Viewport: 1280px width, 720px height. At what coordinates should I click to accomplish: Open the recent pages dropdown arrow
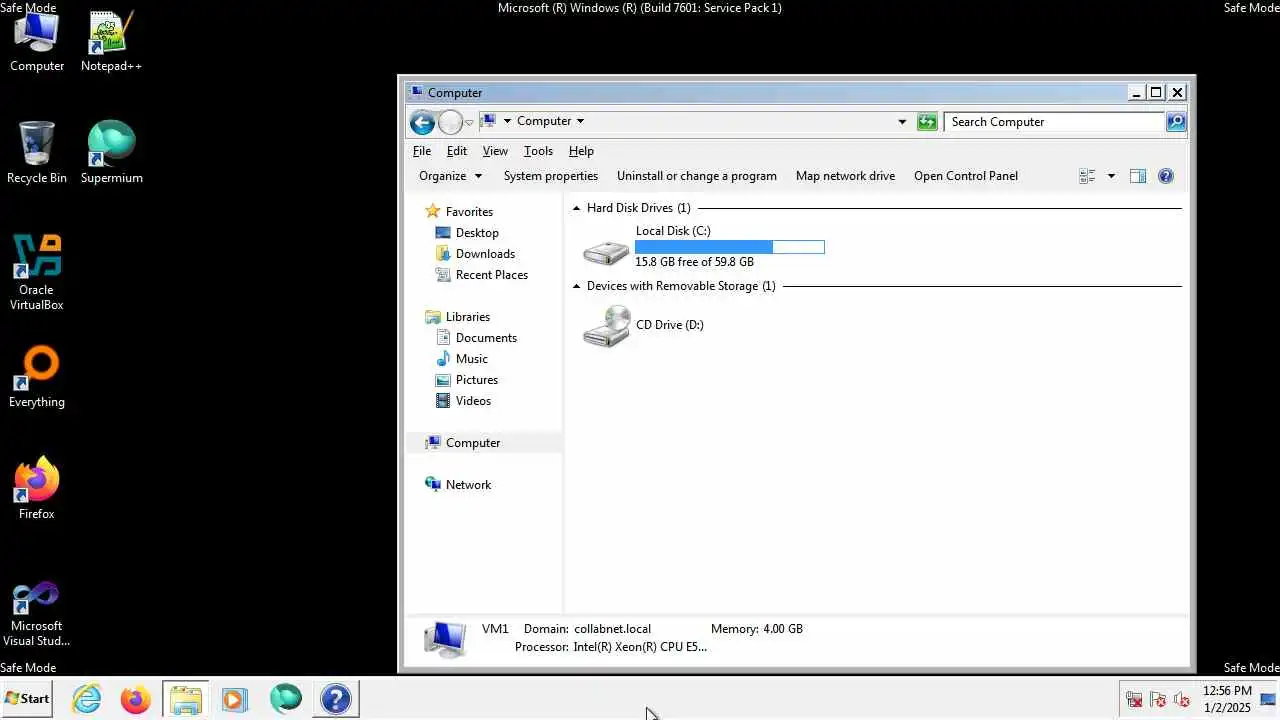click(x=469, y=123)
